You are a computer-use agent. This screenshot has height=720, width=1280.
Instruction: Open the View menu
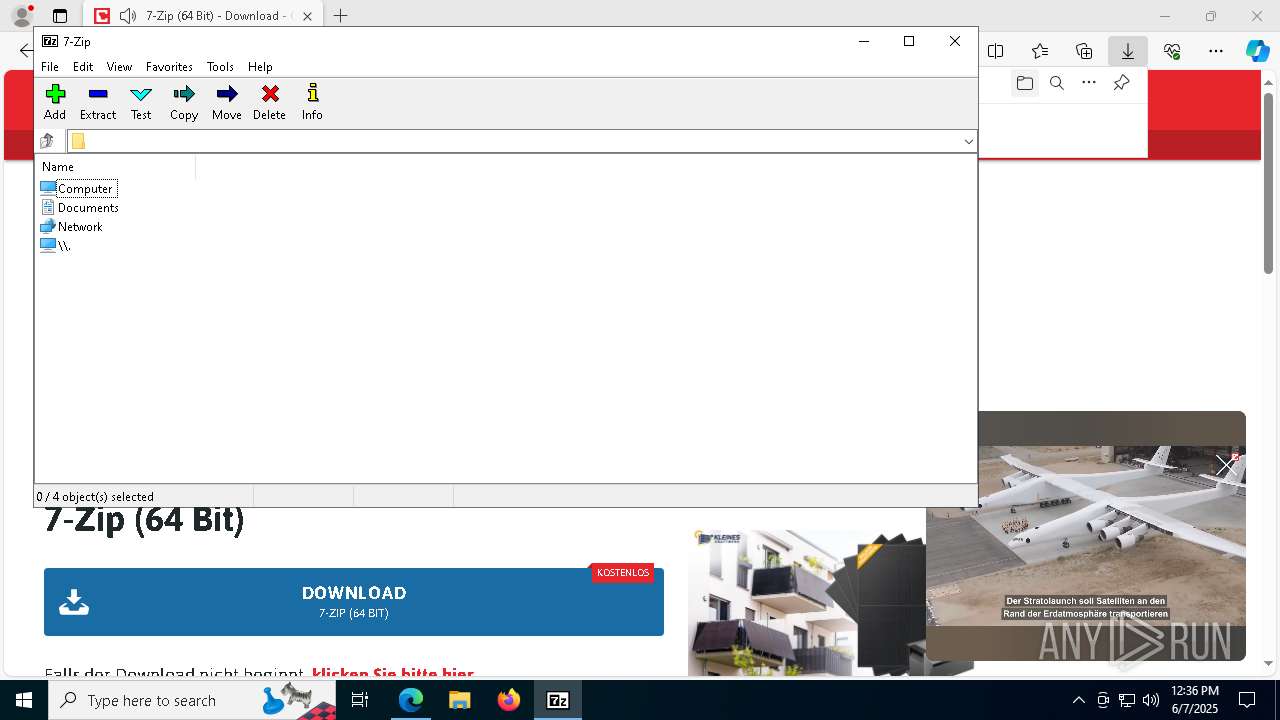pyautogui.click(x=119, y=67)
